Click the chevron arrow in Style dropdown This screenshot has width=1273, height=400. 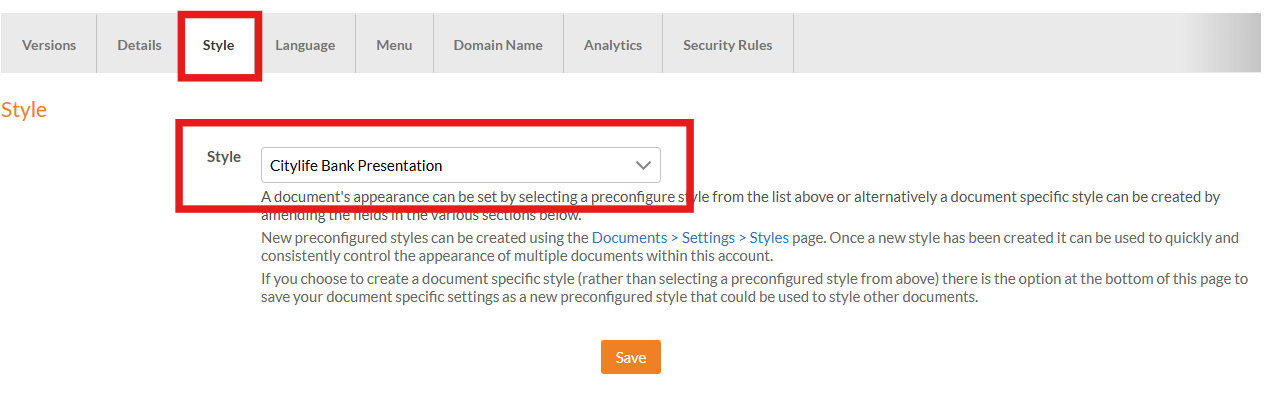click(643, 166)
